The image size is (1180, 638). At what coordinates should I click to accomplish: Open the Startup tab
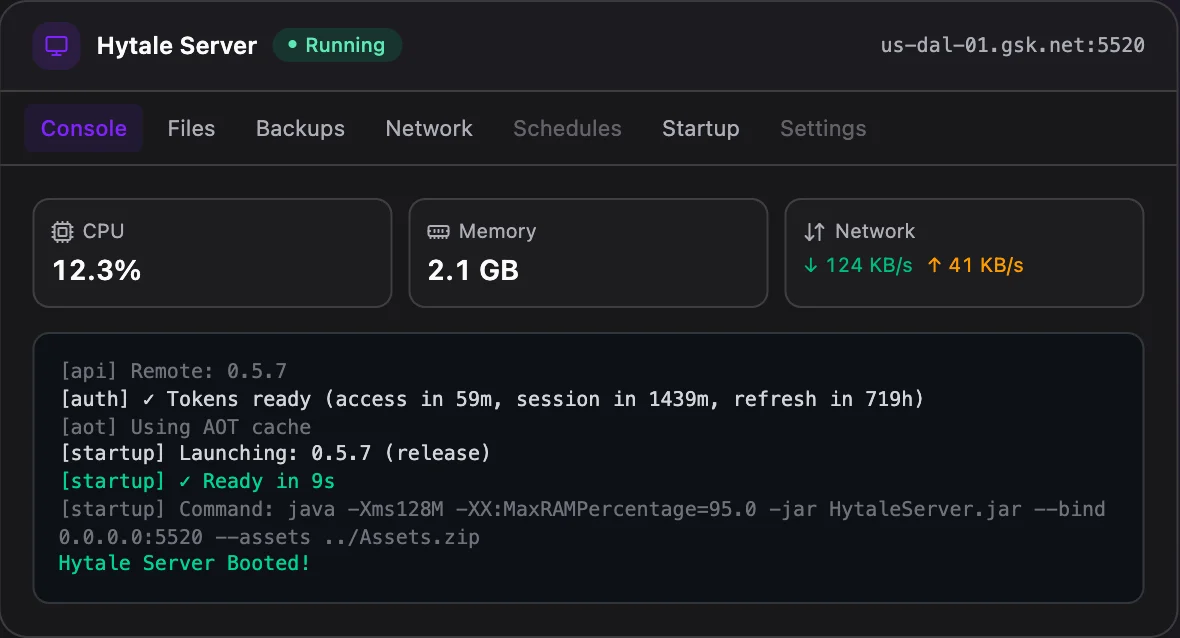point(701,129)
